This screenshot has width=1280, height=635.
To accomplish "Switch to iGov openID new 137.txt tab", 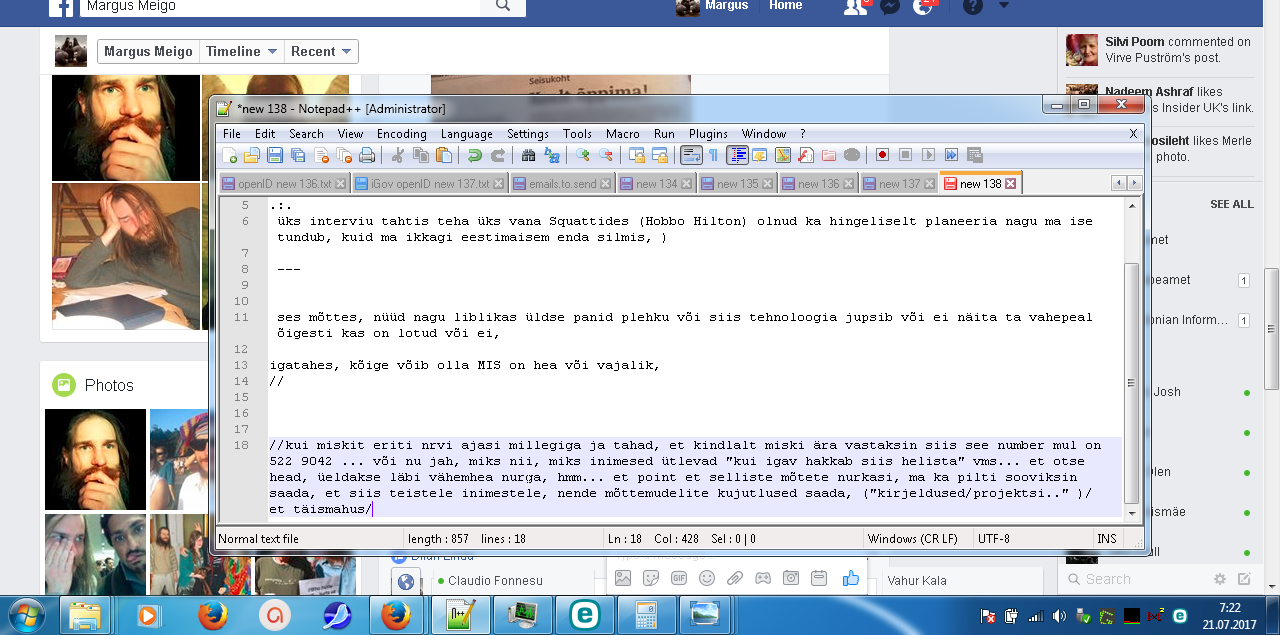I will pos(429,184).
